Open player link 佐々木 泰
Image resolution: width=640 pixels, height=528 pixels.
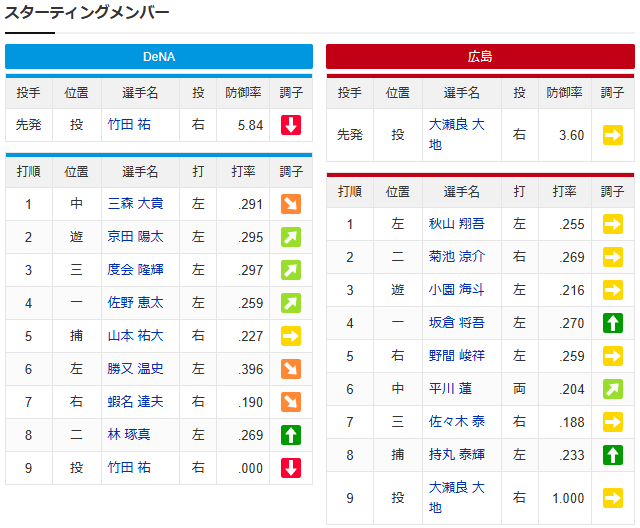456,422
